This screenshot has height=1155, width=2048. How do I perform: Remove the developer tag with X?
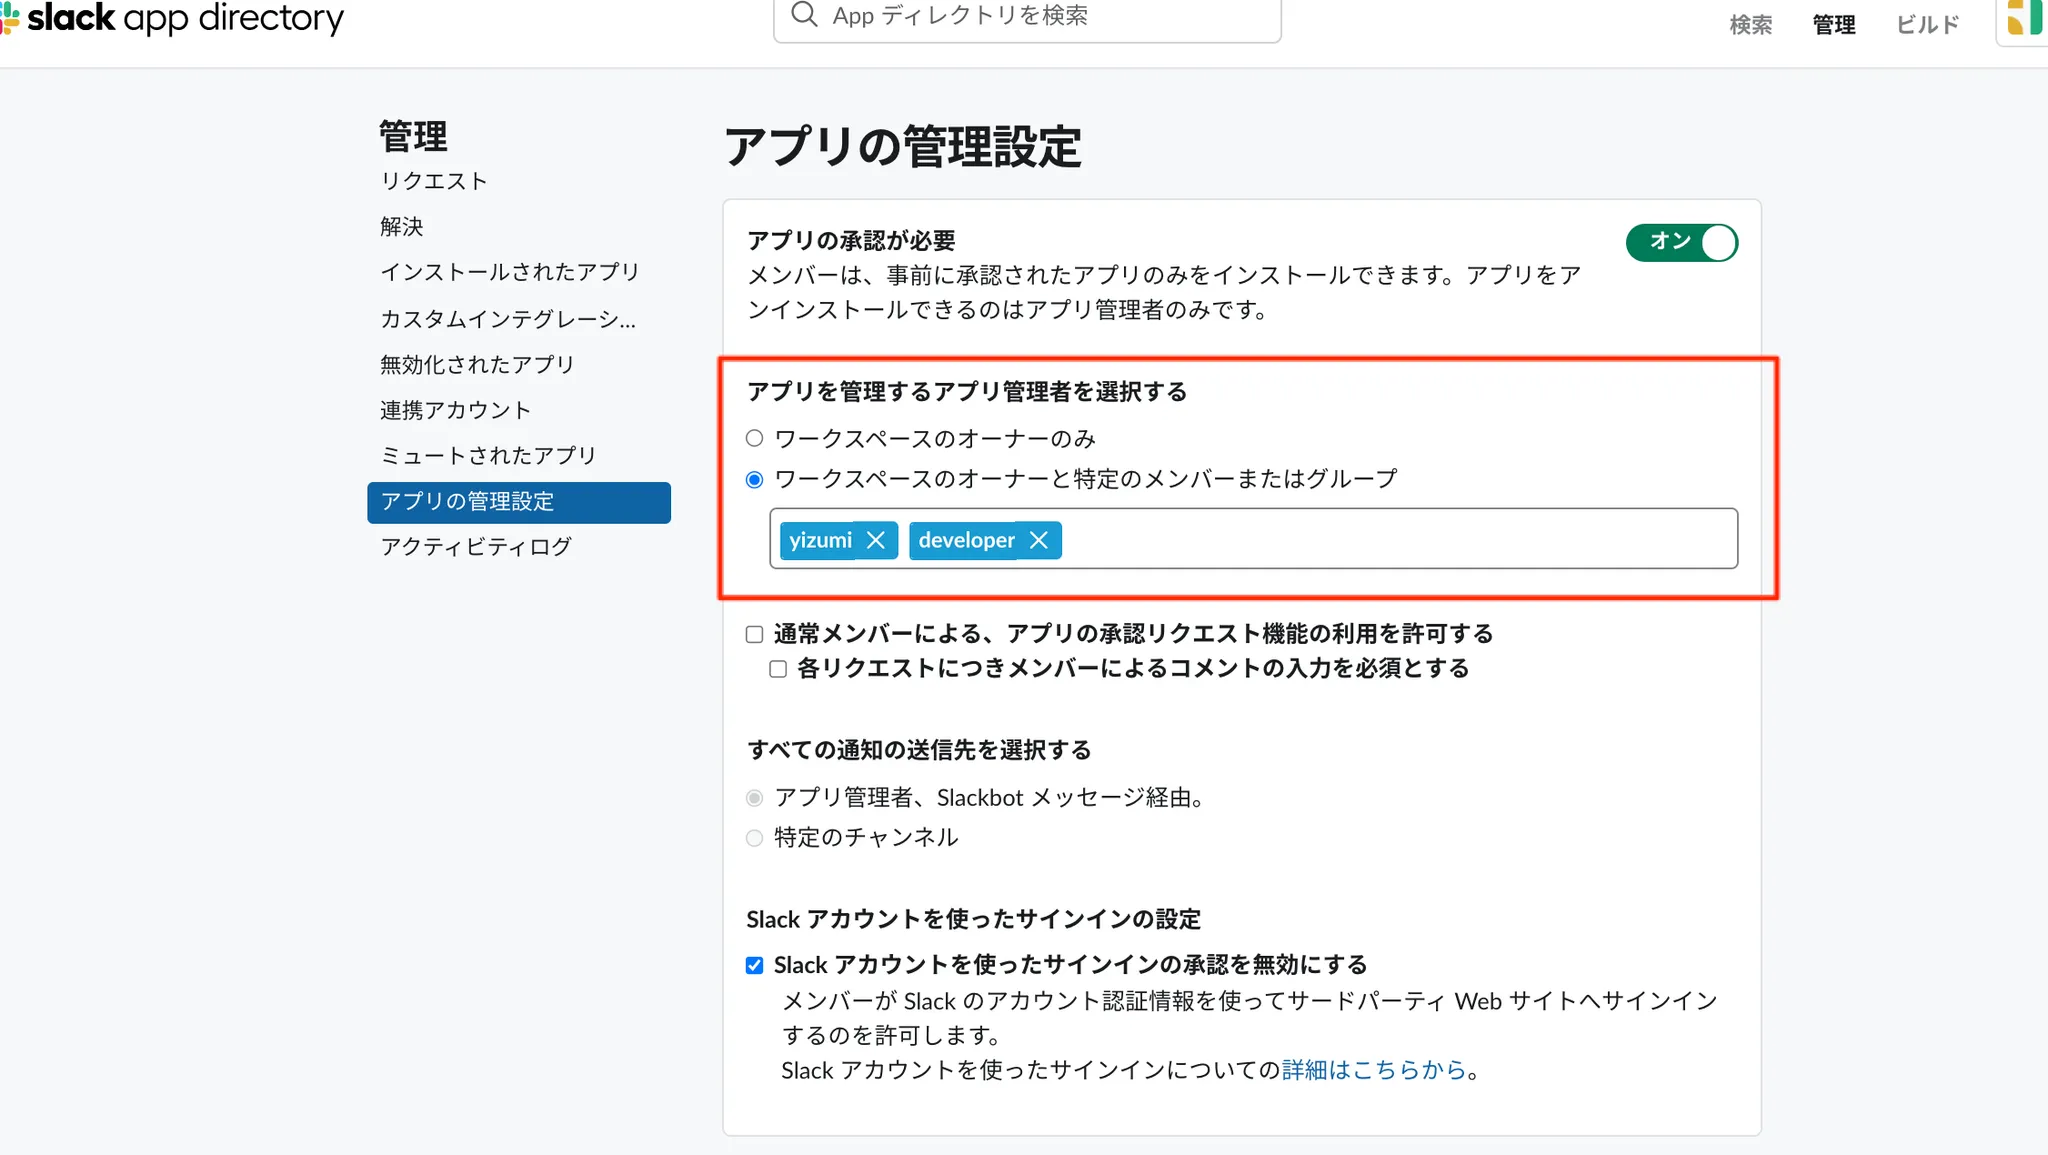pos(1039,540)
